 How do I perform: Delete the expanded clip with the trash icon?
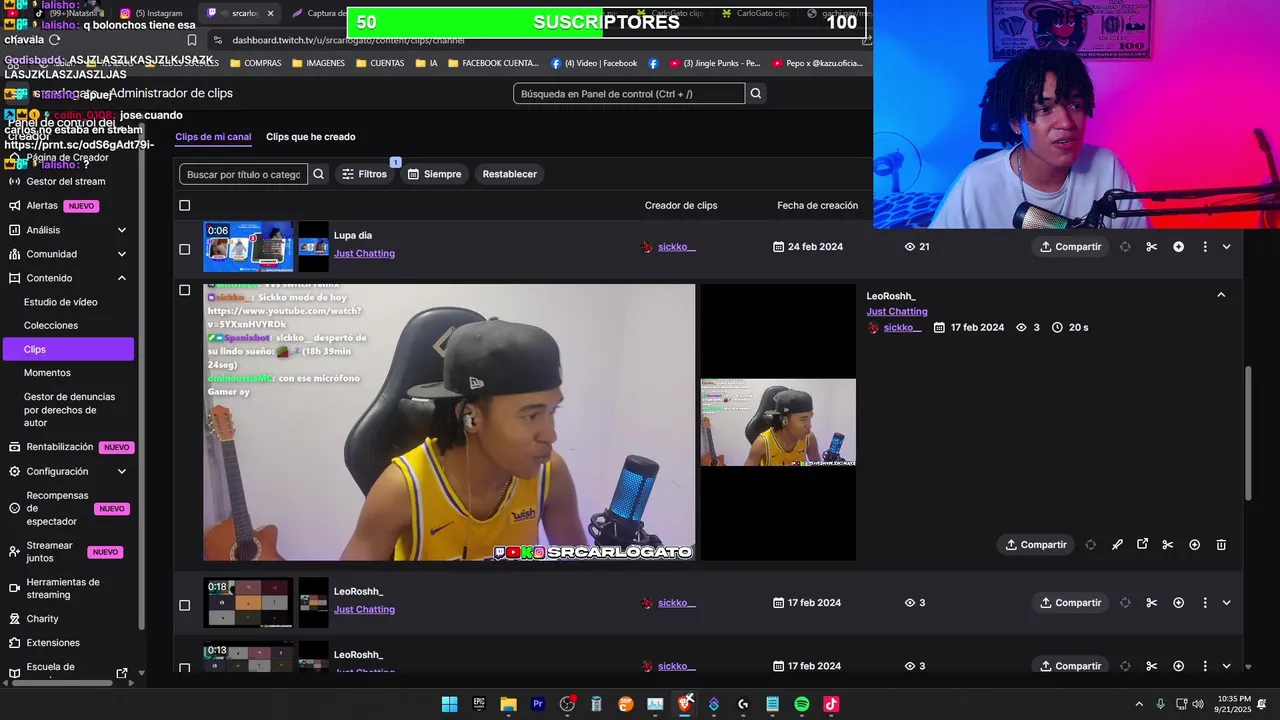1221,545
